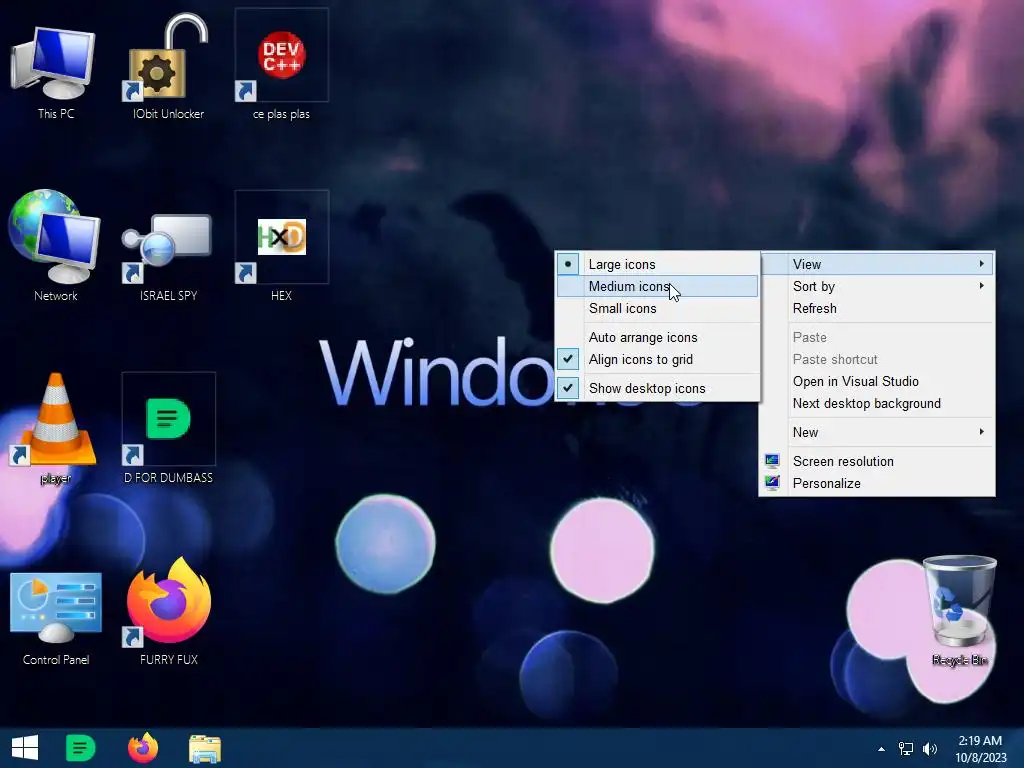Open Personalize from the context menu
The height and width of the screenshot is (768, 1024).
[877, 483]
